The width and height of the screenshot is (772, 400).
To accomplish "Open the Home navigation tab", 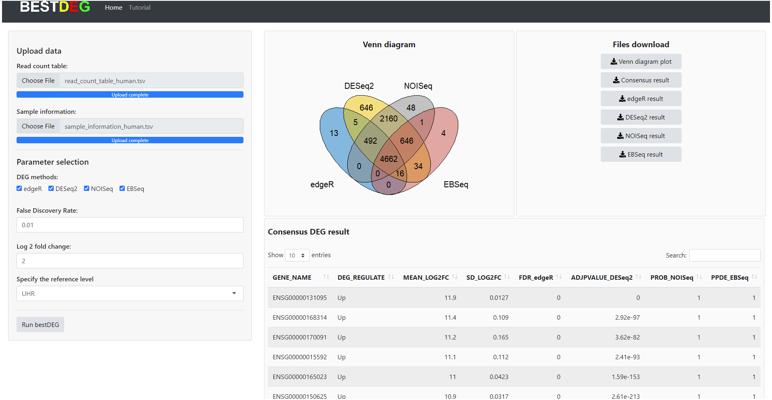I will tap(113, 8).
